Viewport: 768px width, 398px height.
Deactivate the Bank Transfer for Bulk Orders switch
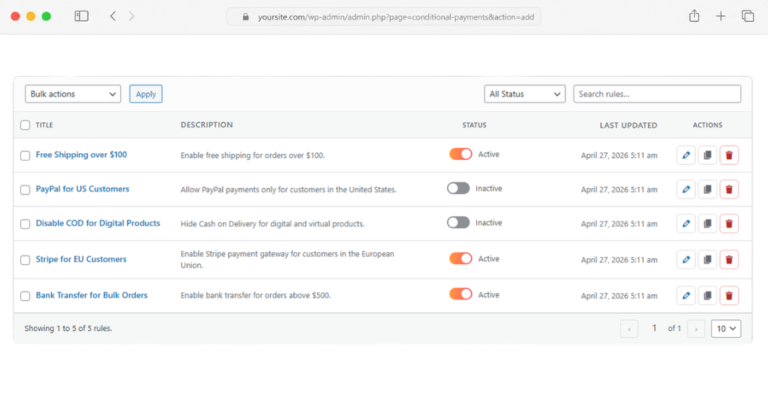click(460, 294)
